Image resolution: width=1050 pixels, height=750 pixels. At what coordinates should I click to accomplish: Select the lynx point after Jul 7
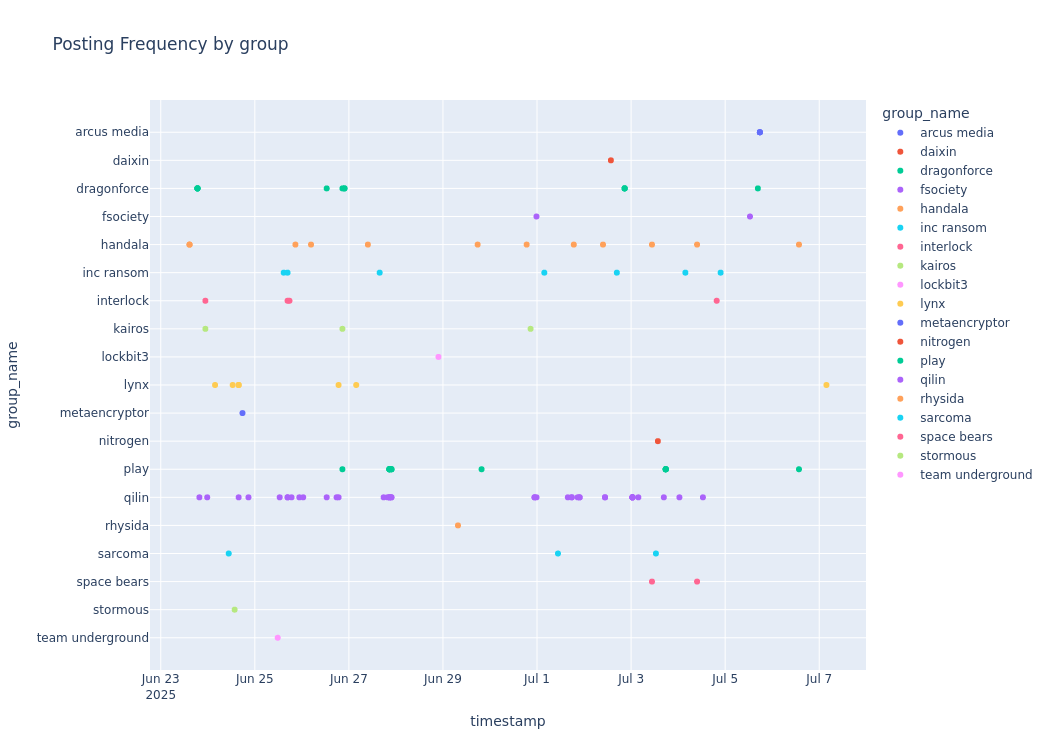[826, 385]
